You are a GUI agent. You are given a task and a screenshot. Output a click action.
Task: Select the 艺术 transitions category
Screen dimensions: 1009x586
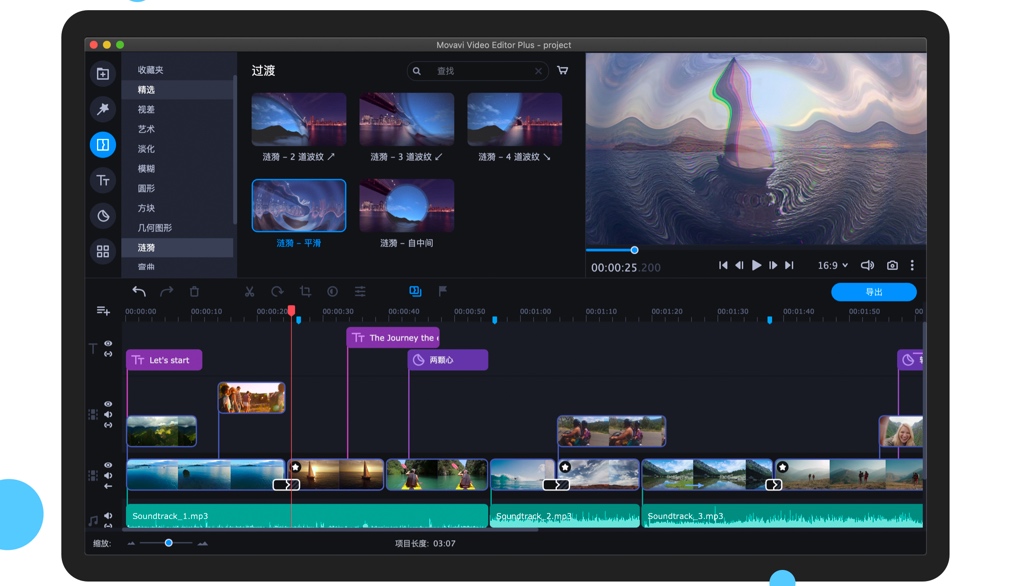(145, 128)
